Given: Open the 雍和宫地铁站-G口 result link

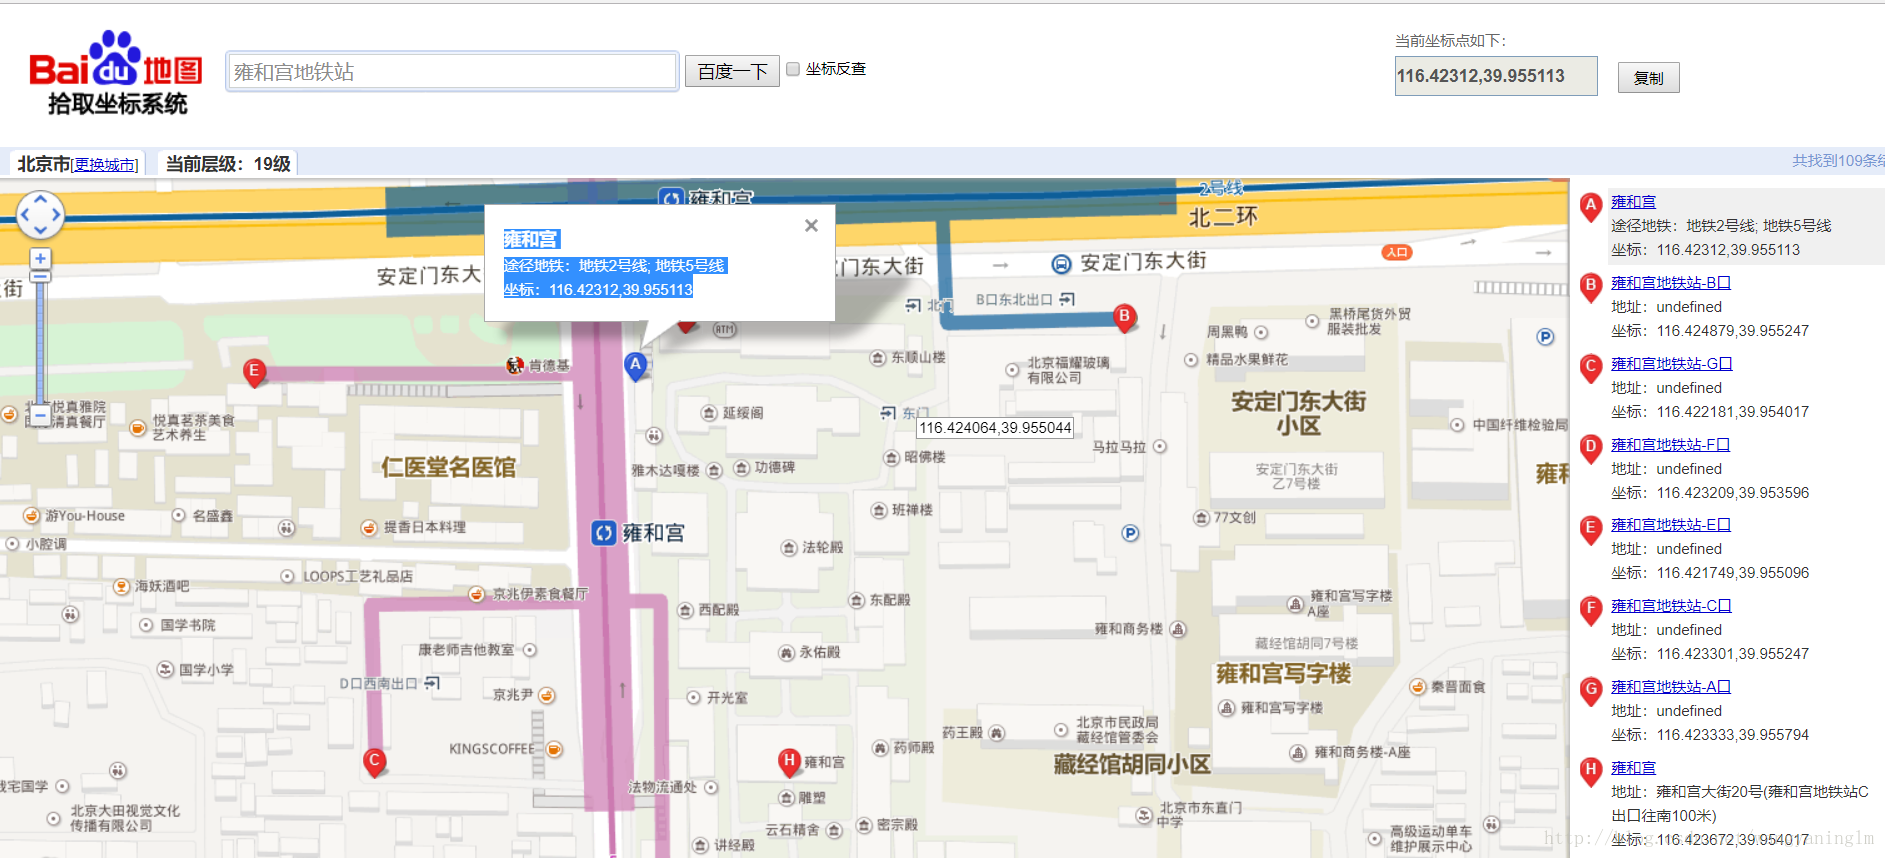Looking at the screenshot, I should [1671, 364].
